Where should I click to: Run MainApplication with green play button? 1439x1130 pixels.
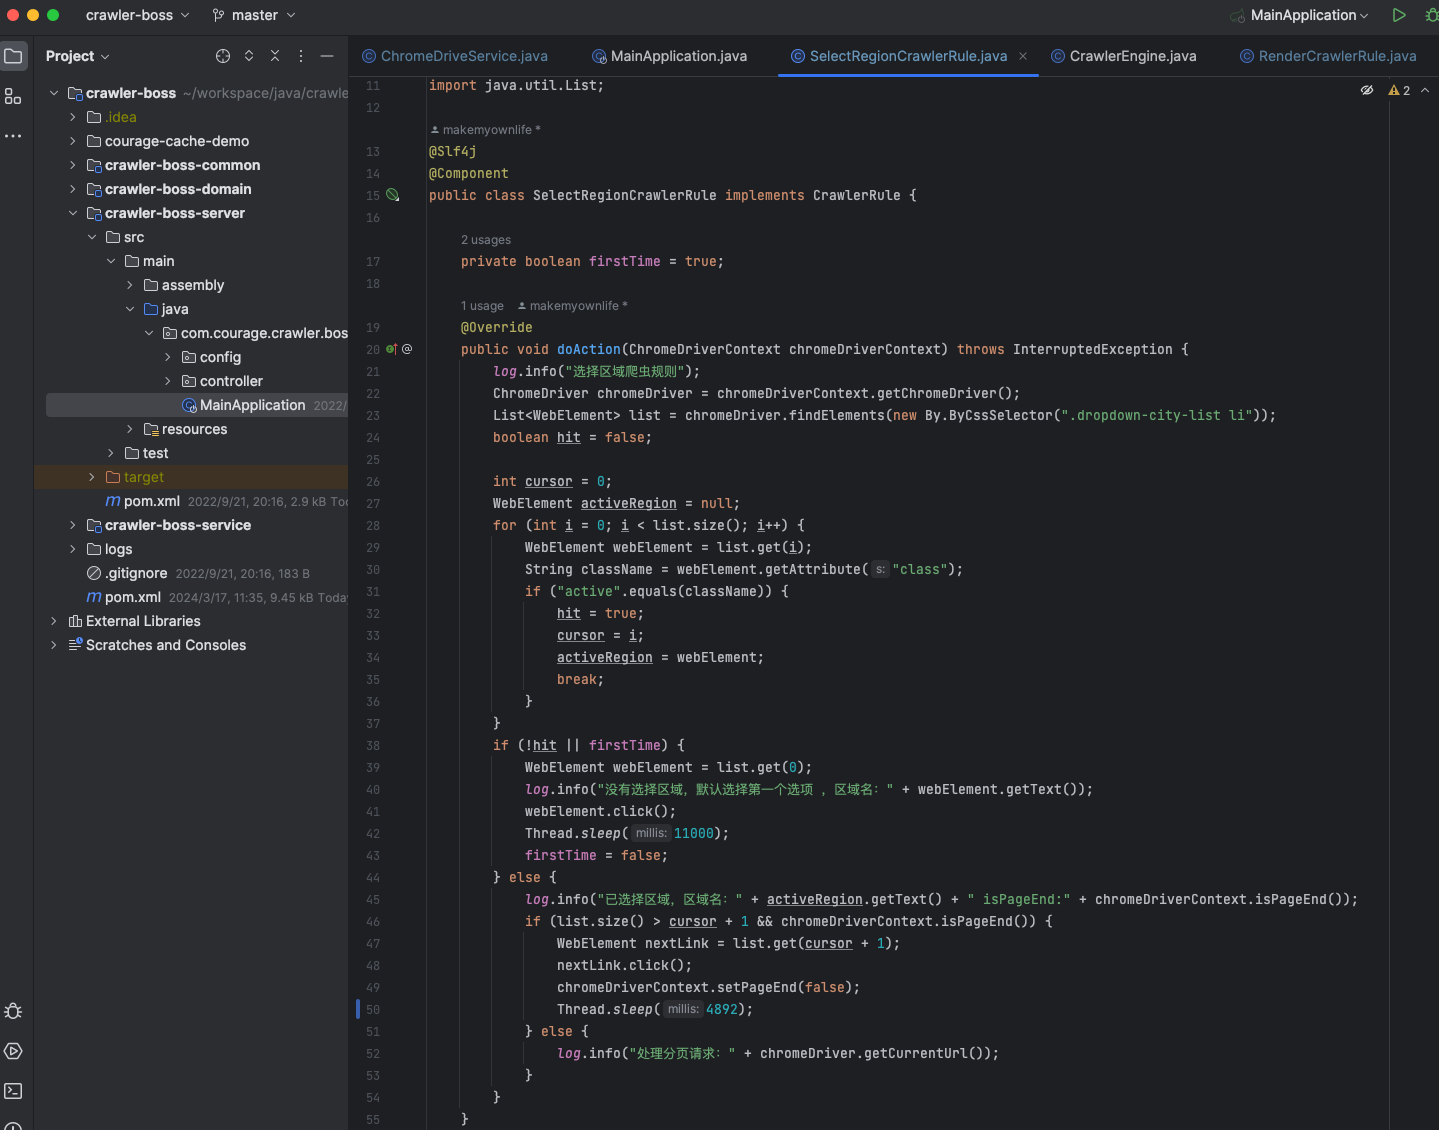(1399, 15)
